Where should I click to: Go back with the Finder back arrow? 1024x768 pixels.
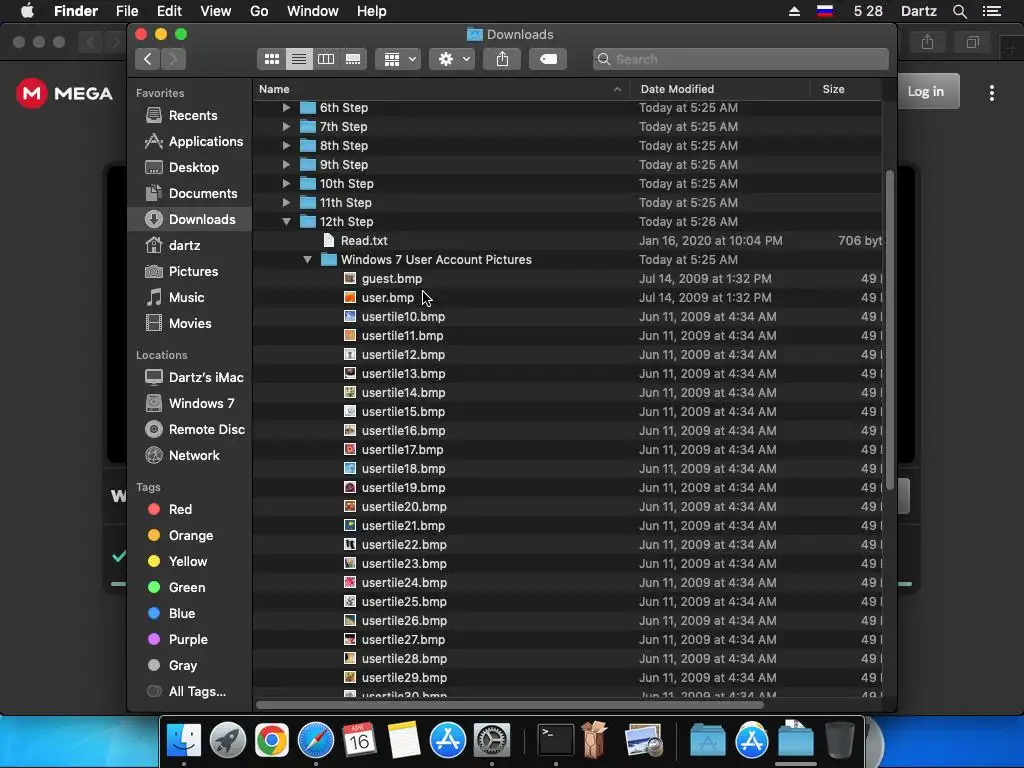click(148, 59)
